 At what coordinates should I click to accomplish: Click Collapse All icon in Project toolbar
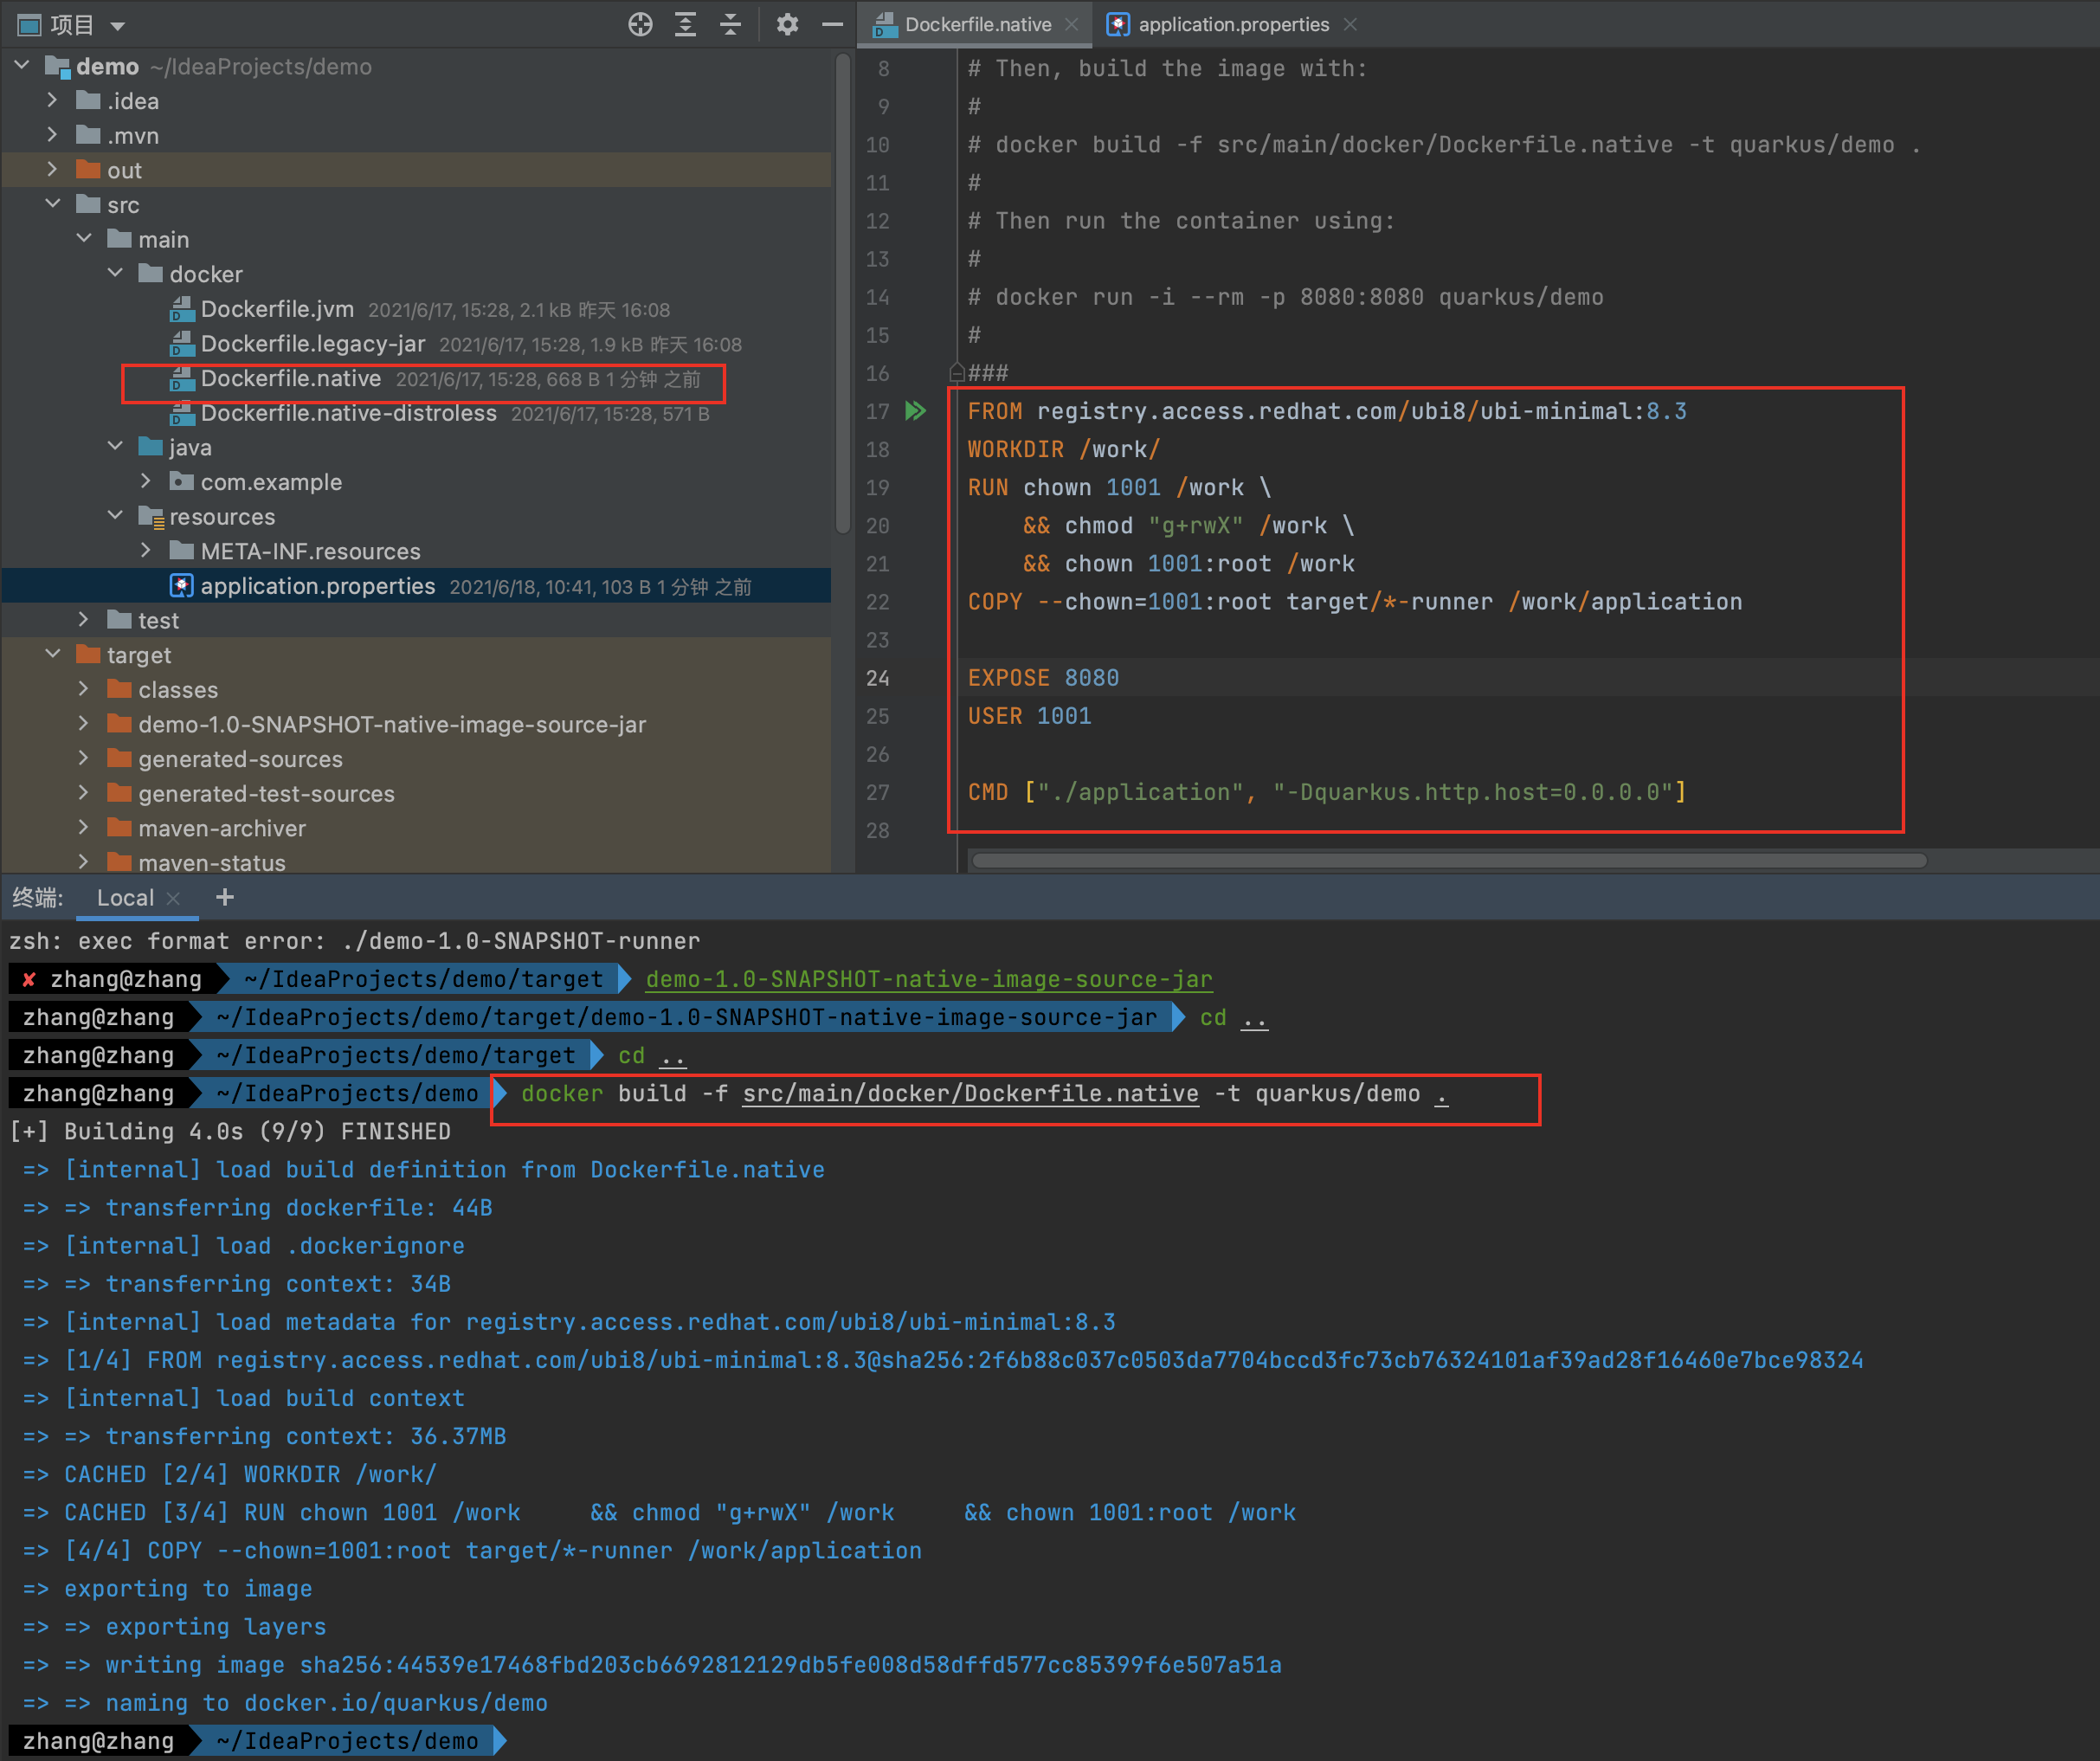[731, 24]
